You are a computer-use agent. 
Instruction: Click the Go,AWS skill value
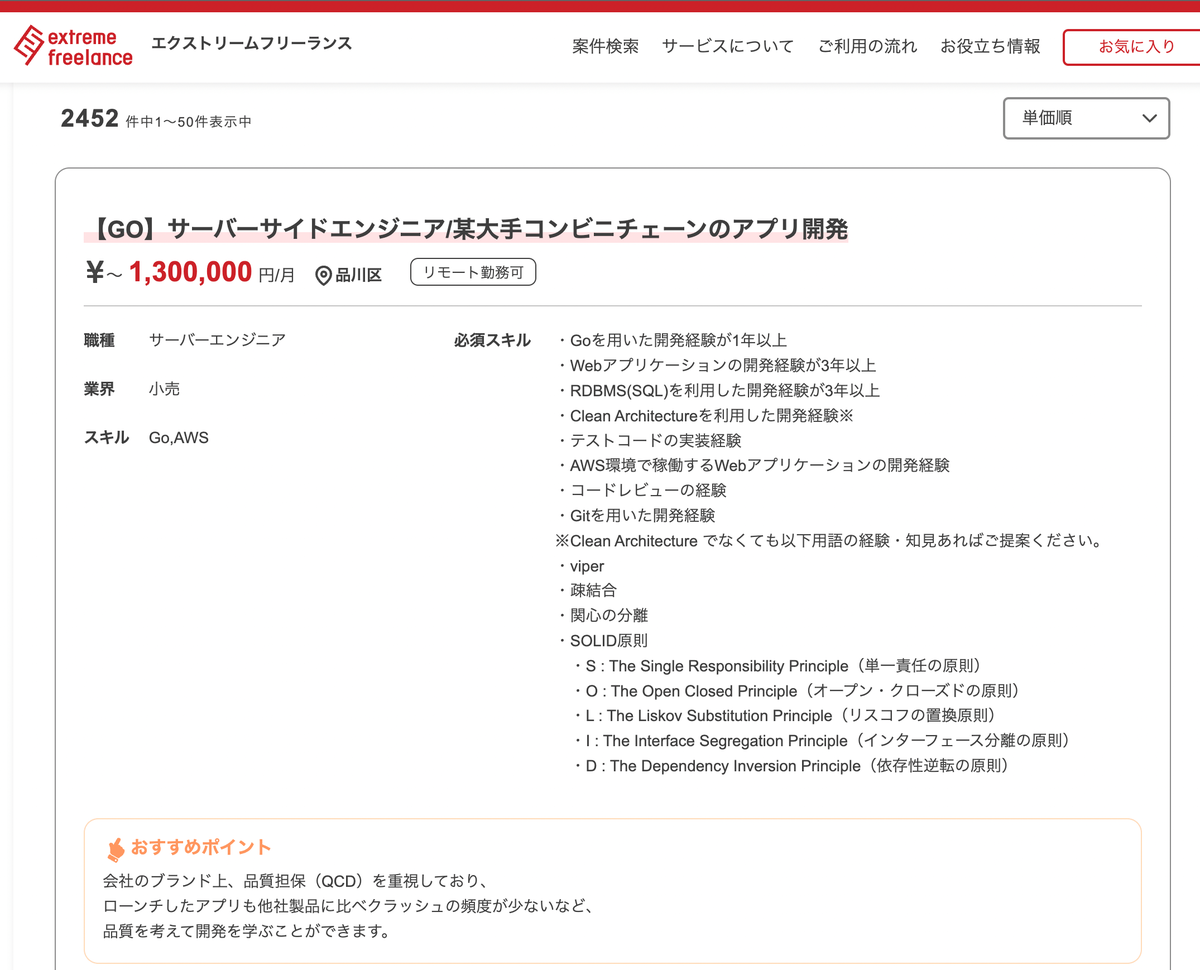point(179,438)
